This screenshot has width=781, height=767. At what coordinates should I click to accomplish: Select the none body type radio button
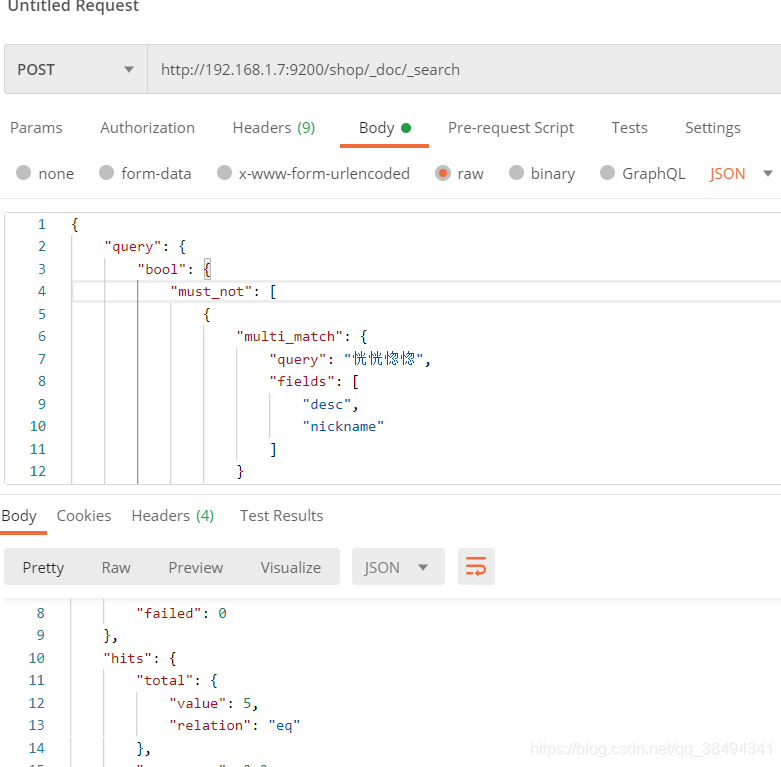point(24,173)
